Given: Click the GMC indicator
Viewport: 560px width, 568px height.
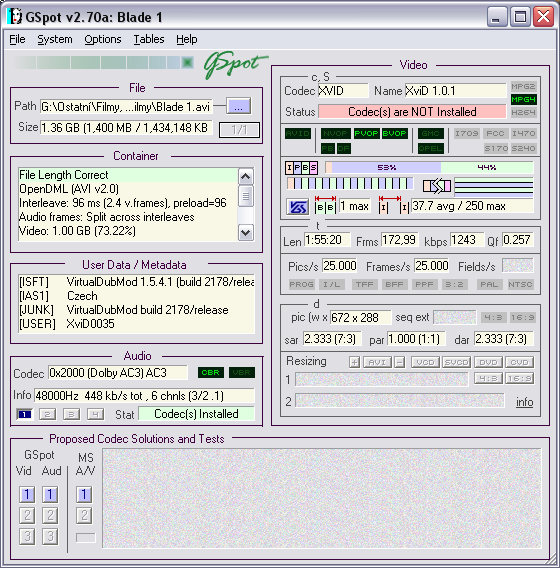Looking at the screenshot, I should [430, 134].
